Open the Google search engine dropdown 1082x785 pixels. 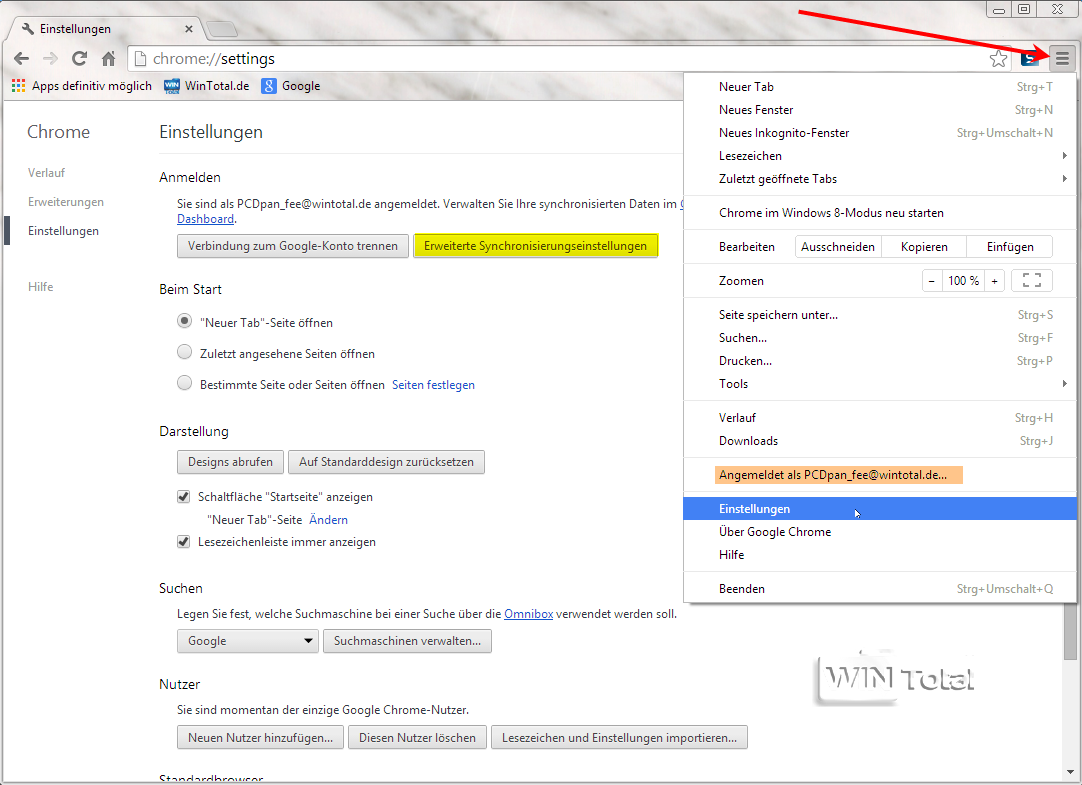click(x=248, y=641)
